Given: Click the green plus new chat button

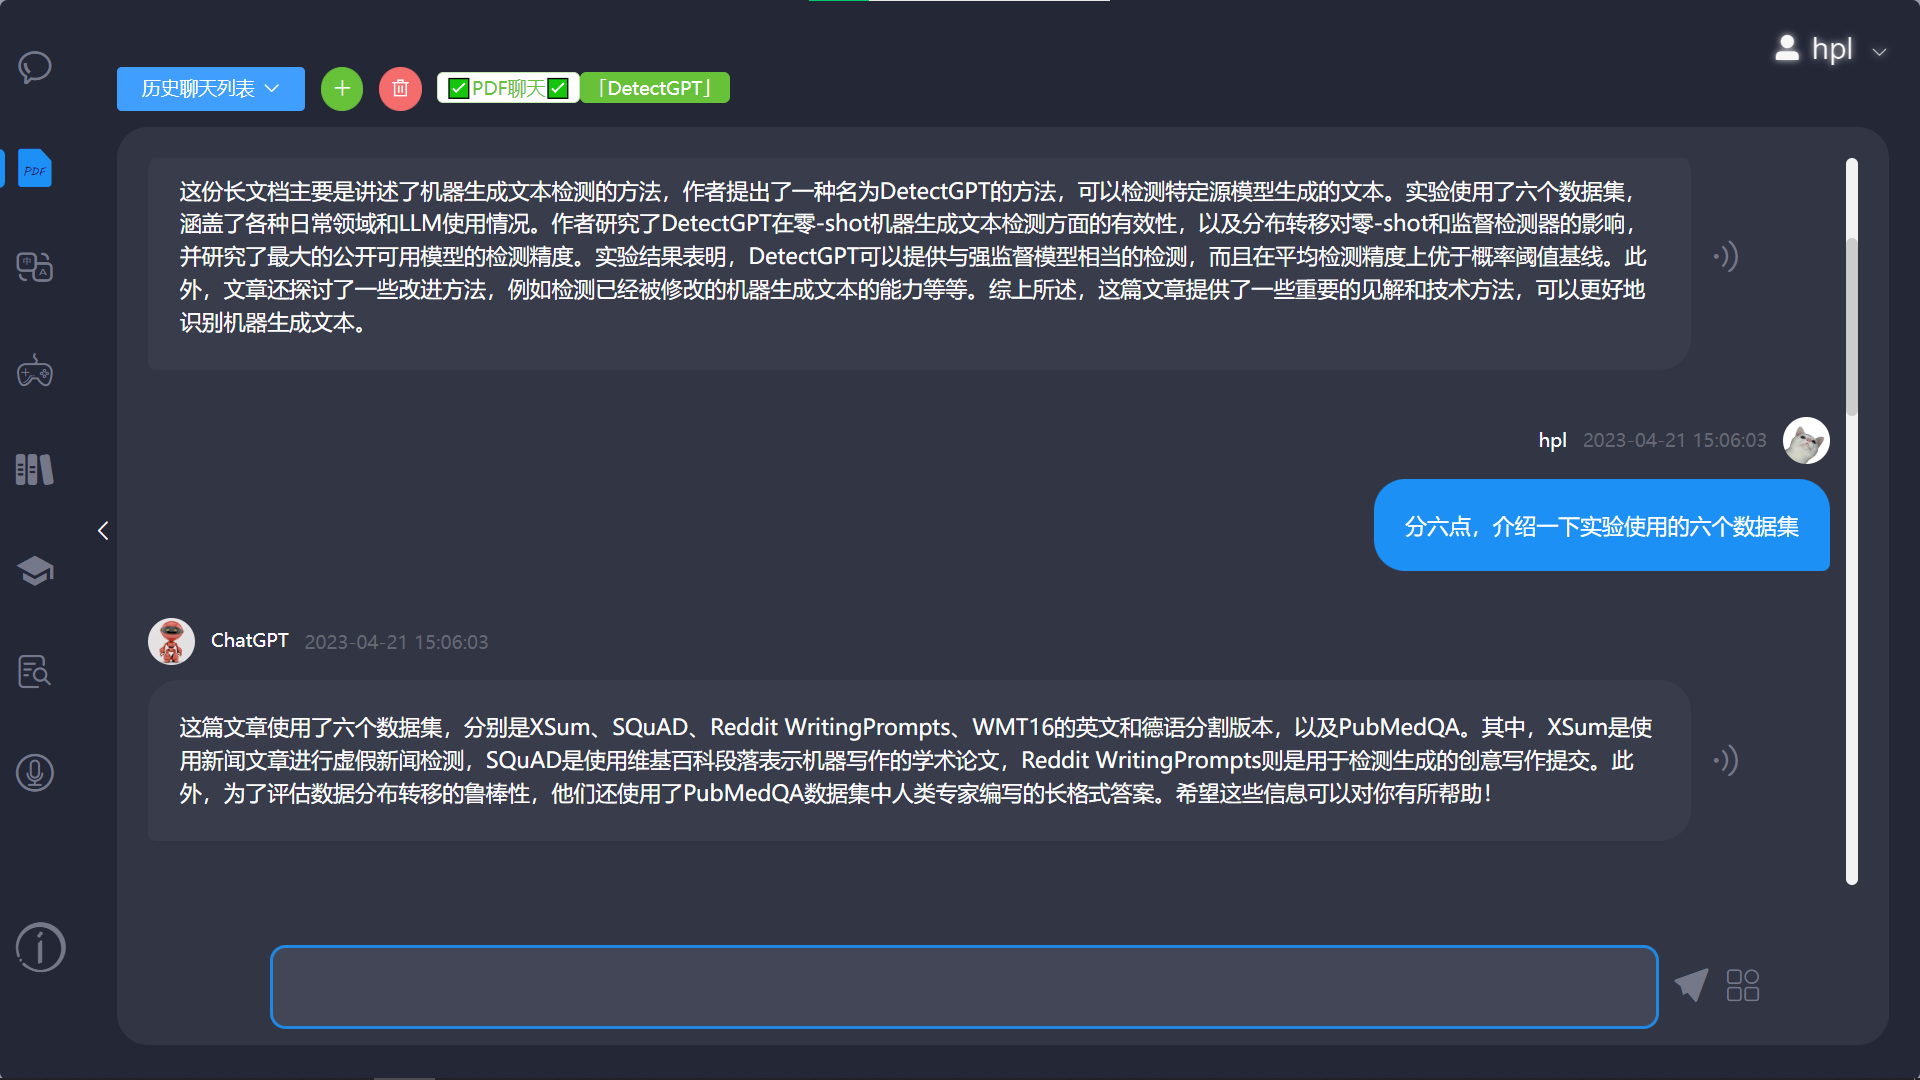Looking at the screenshot, I should pyautogui.click(x=342, y=89).
